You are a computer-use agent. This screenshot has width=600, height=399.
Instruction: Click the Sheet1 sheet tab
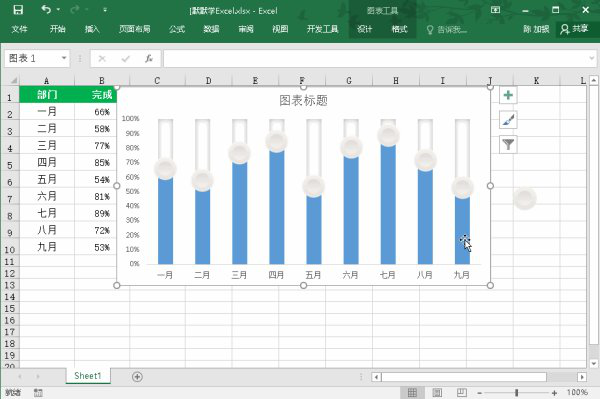[x=88, y=376]
